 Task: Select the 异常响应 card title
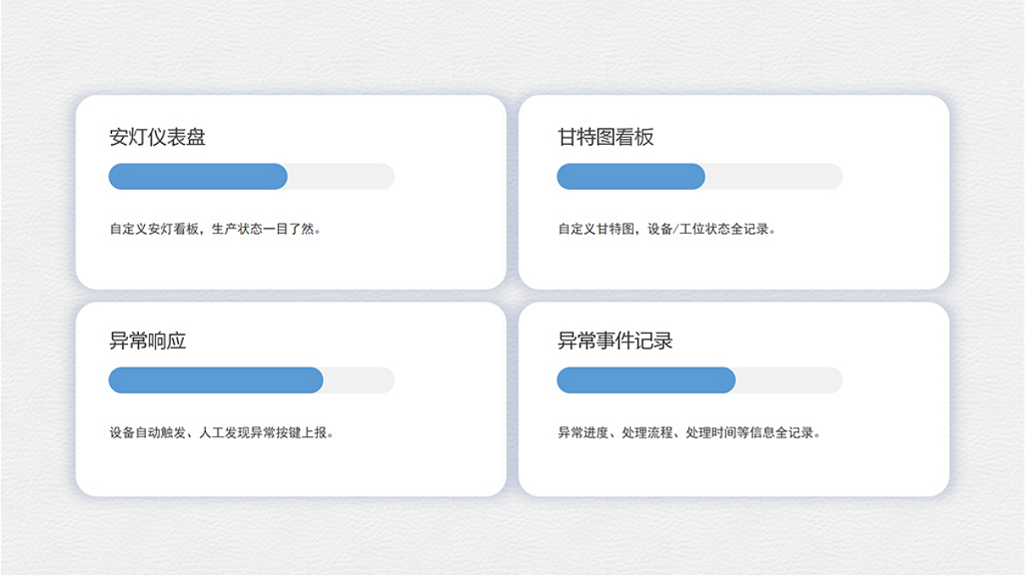pos(147,341)
